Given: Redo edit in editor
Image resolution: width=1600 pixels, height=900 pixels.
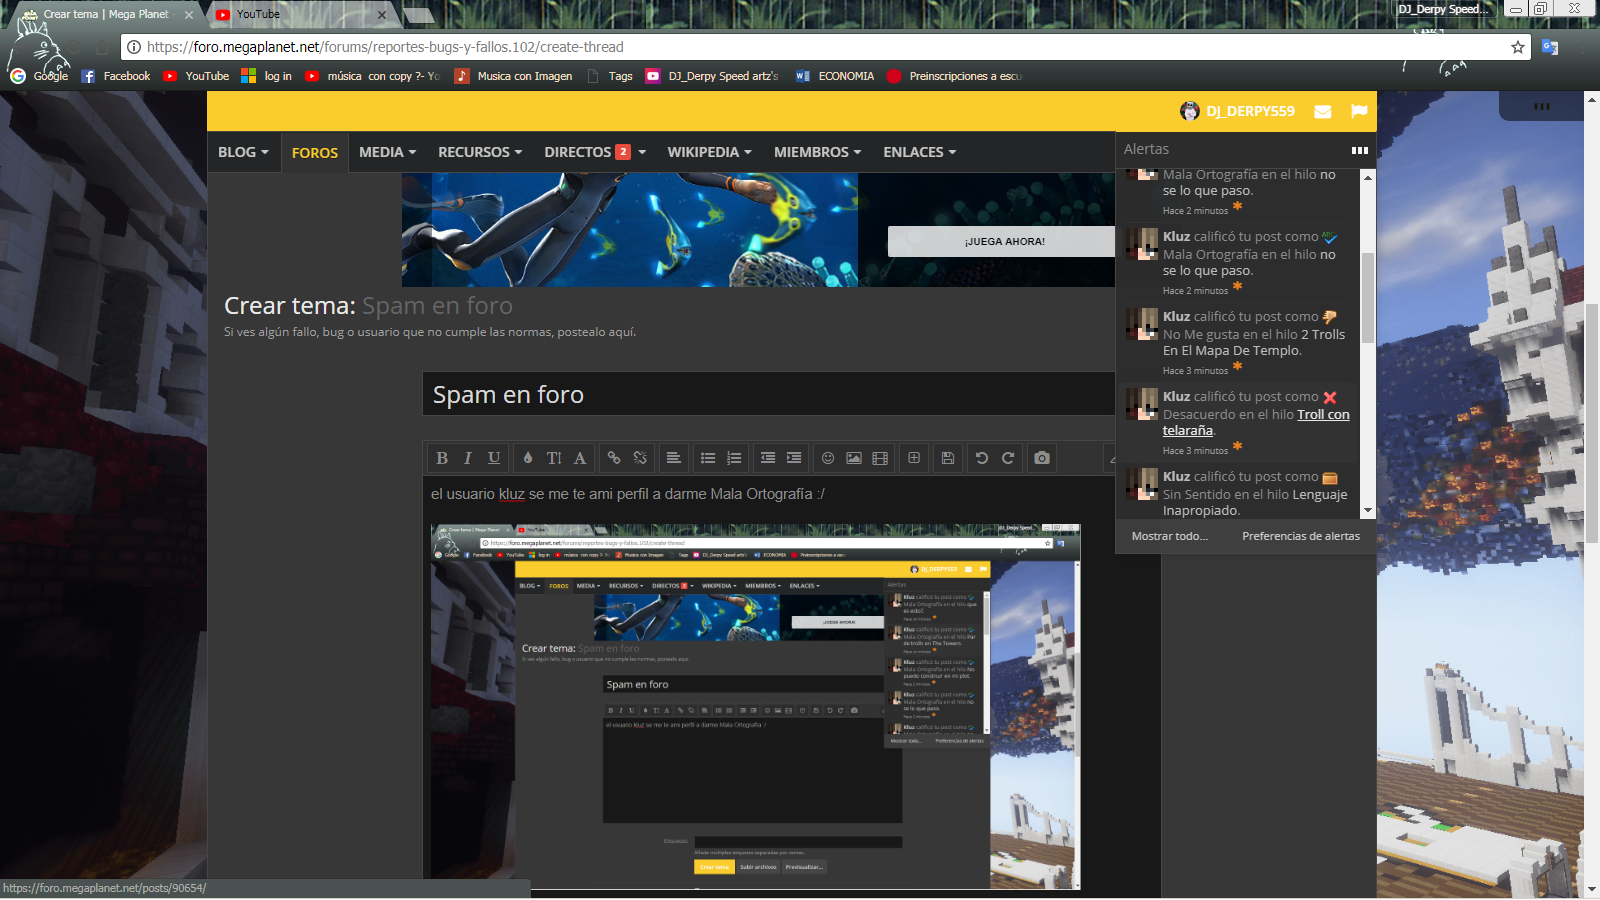Looking at the screenshot, I should tap(1008, 458).
